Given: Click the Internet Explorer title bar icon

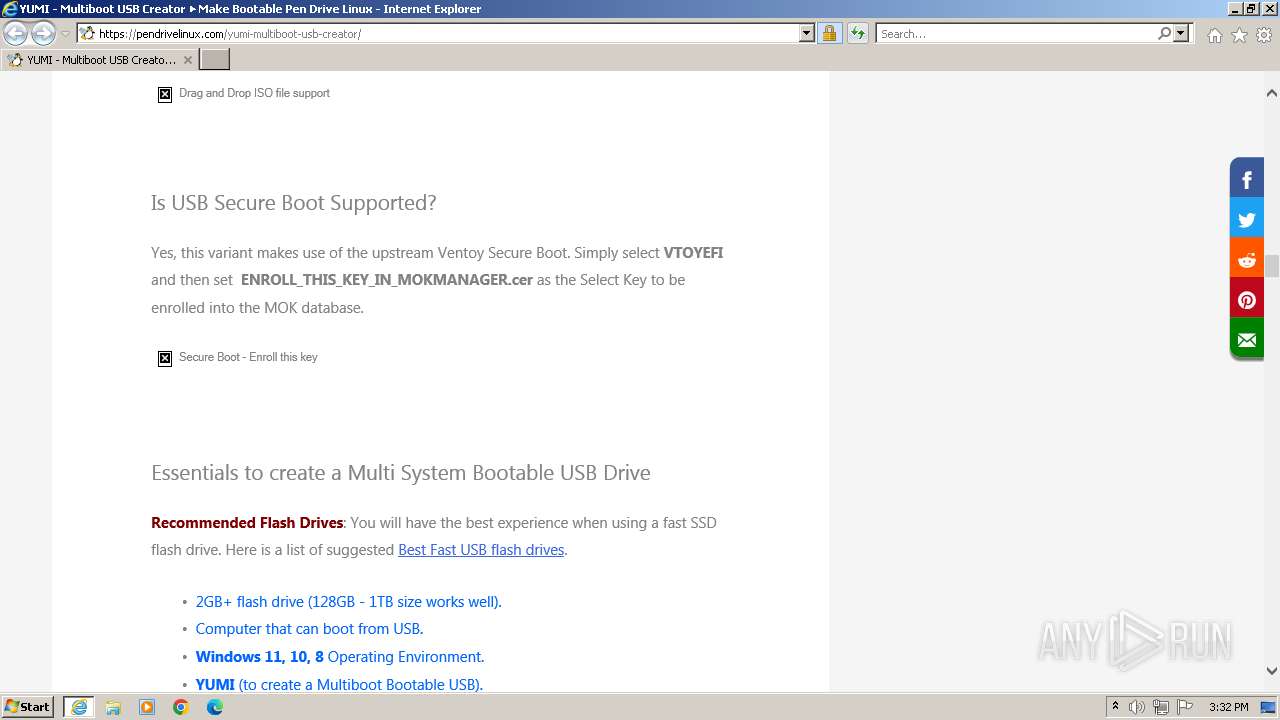Looking at the screenshot, I should pyautogui.click(x=10, y=9).
